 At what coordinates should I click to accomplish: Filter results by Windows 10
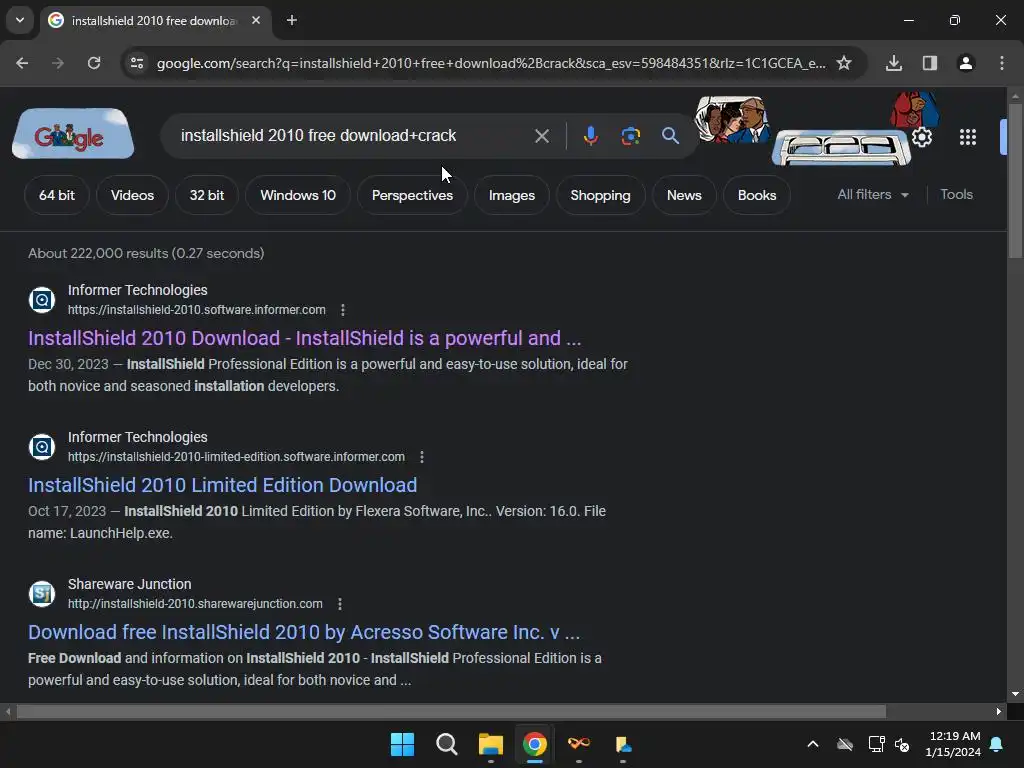point(298,195)
